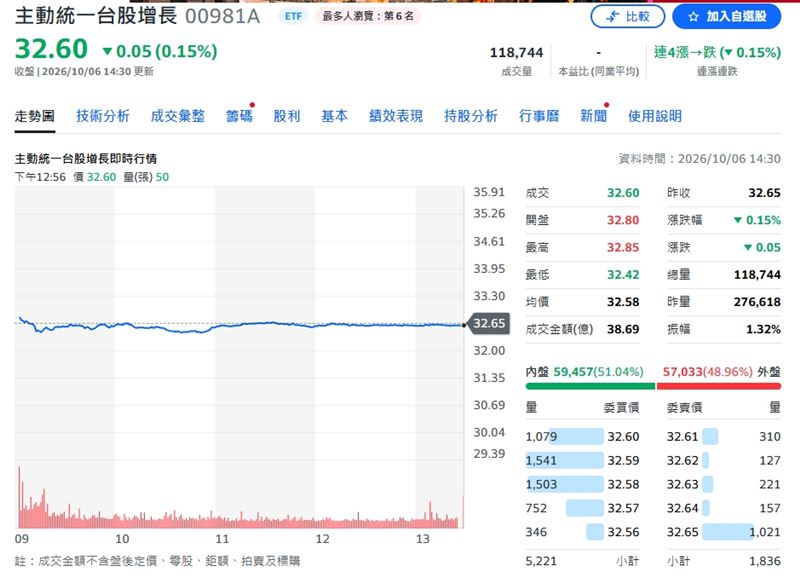Click the 32.65 price marker on chart
The image size is (800, 577).
point(488,323)
